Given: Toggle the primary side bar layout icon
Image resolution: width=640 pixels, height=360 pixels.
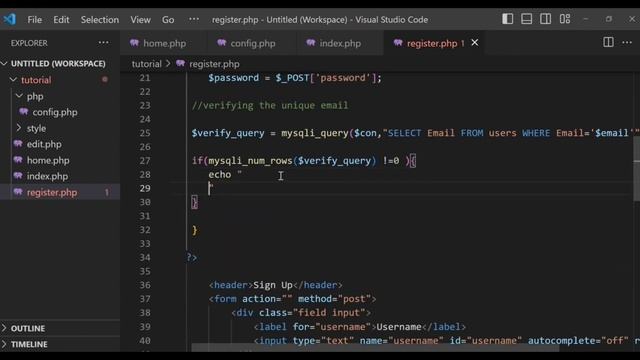Looking at the screenshot, I should (x=507, y=19).
